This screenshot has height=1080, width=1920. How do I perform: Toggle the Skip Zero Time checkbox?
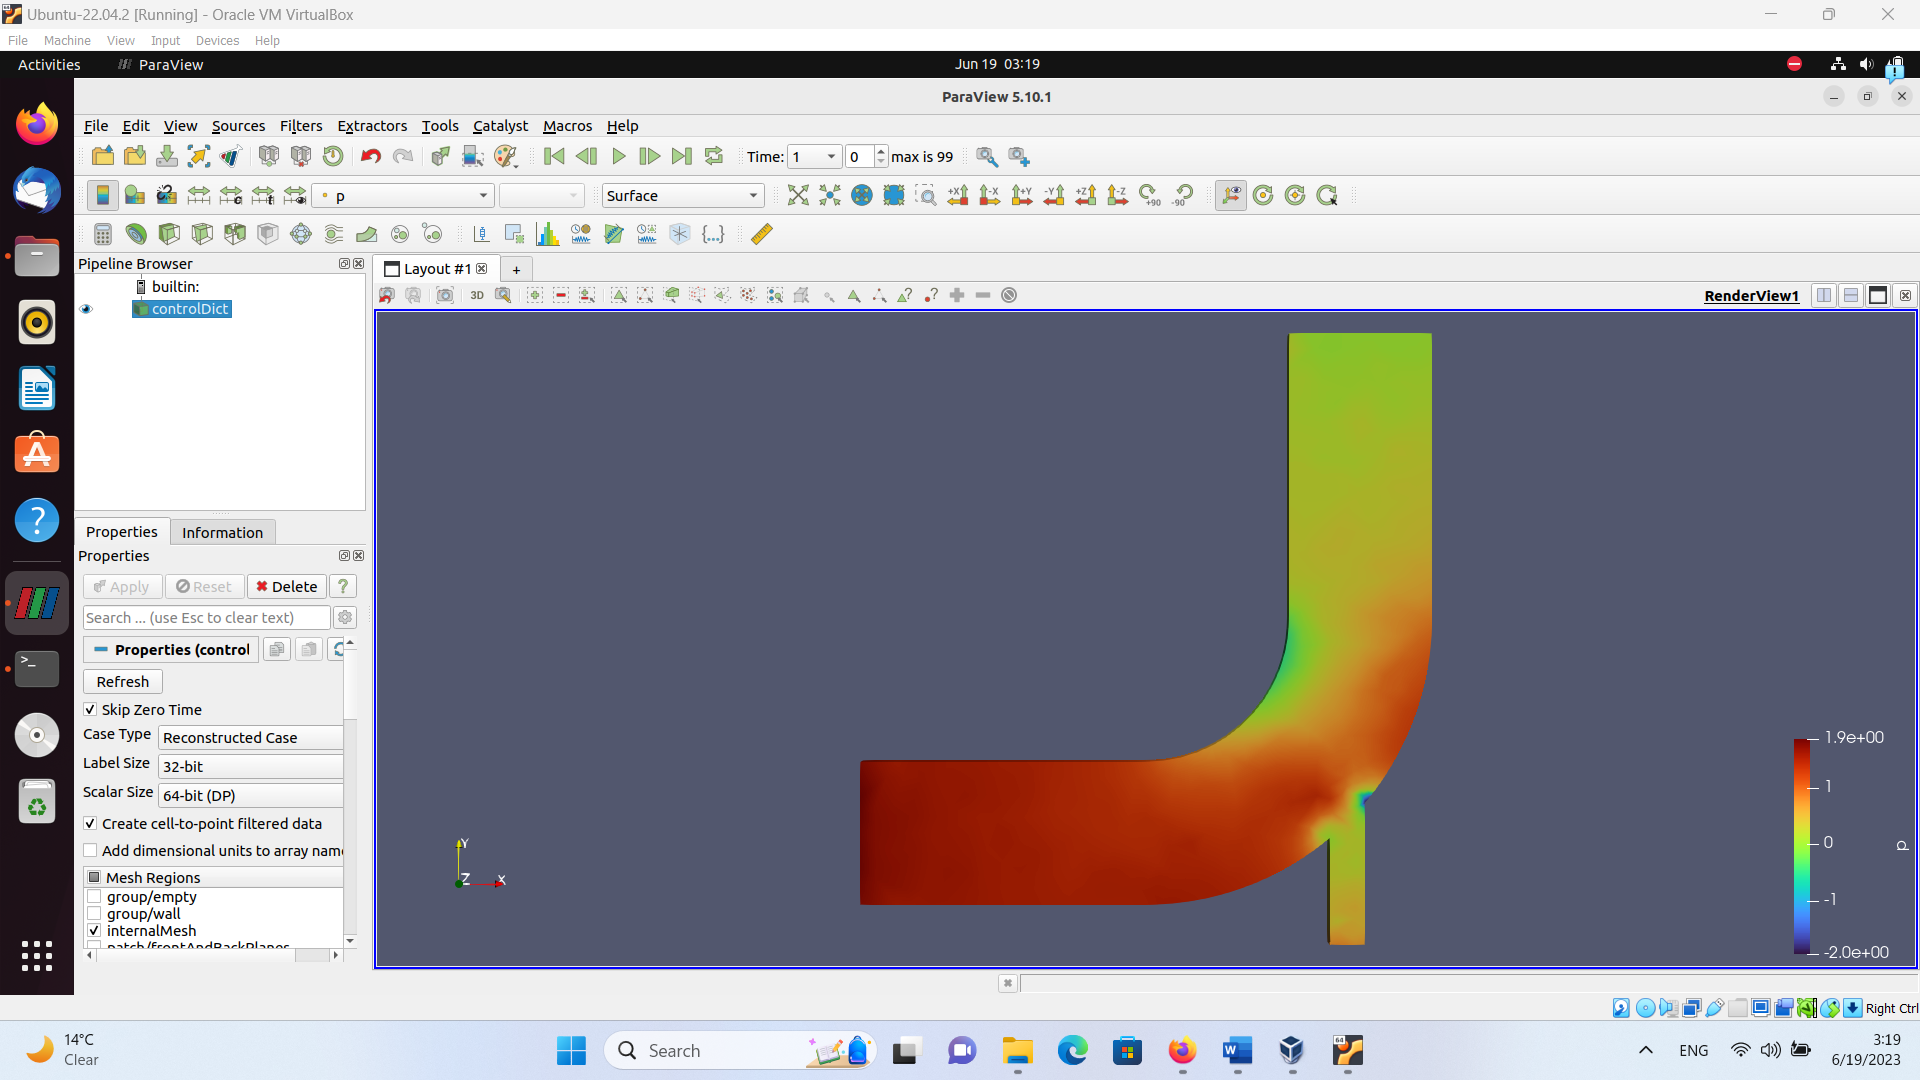point(91,709)
